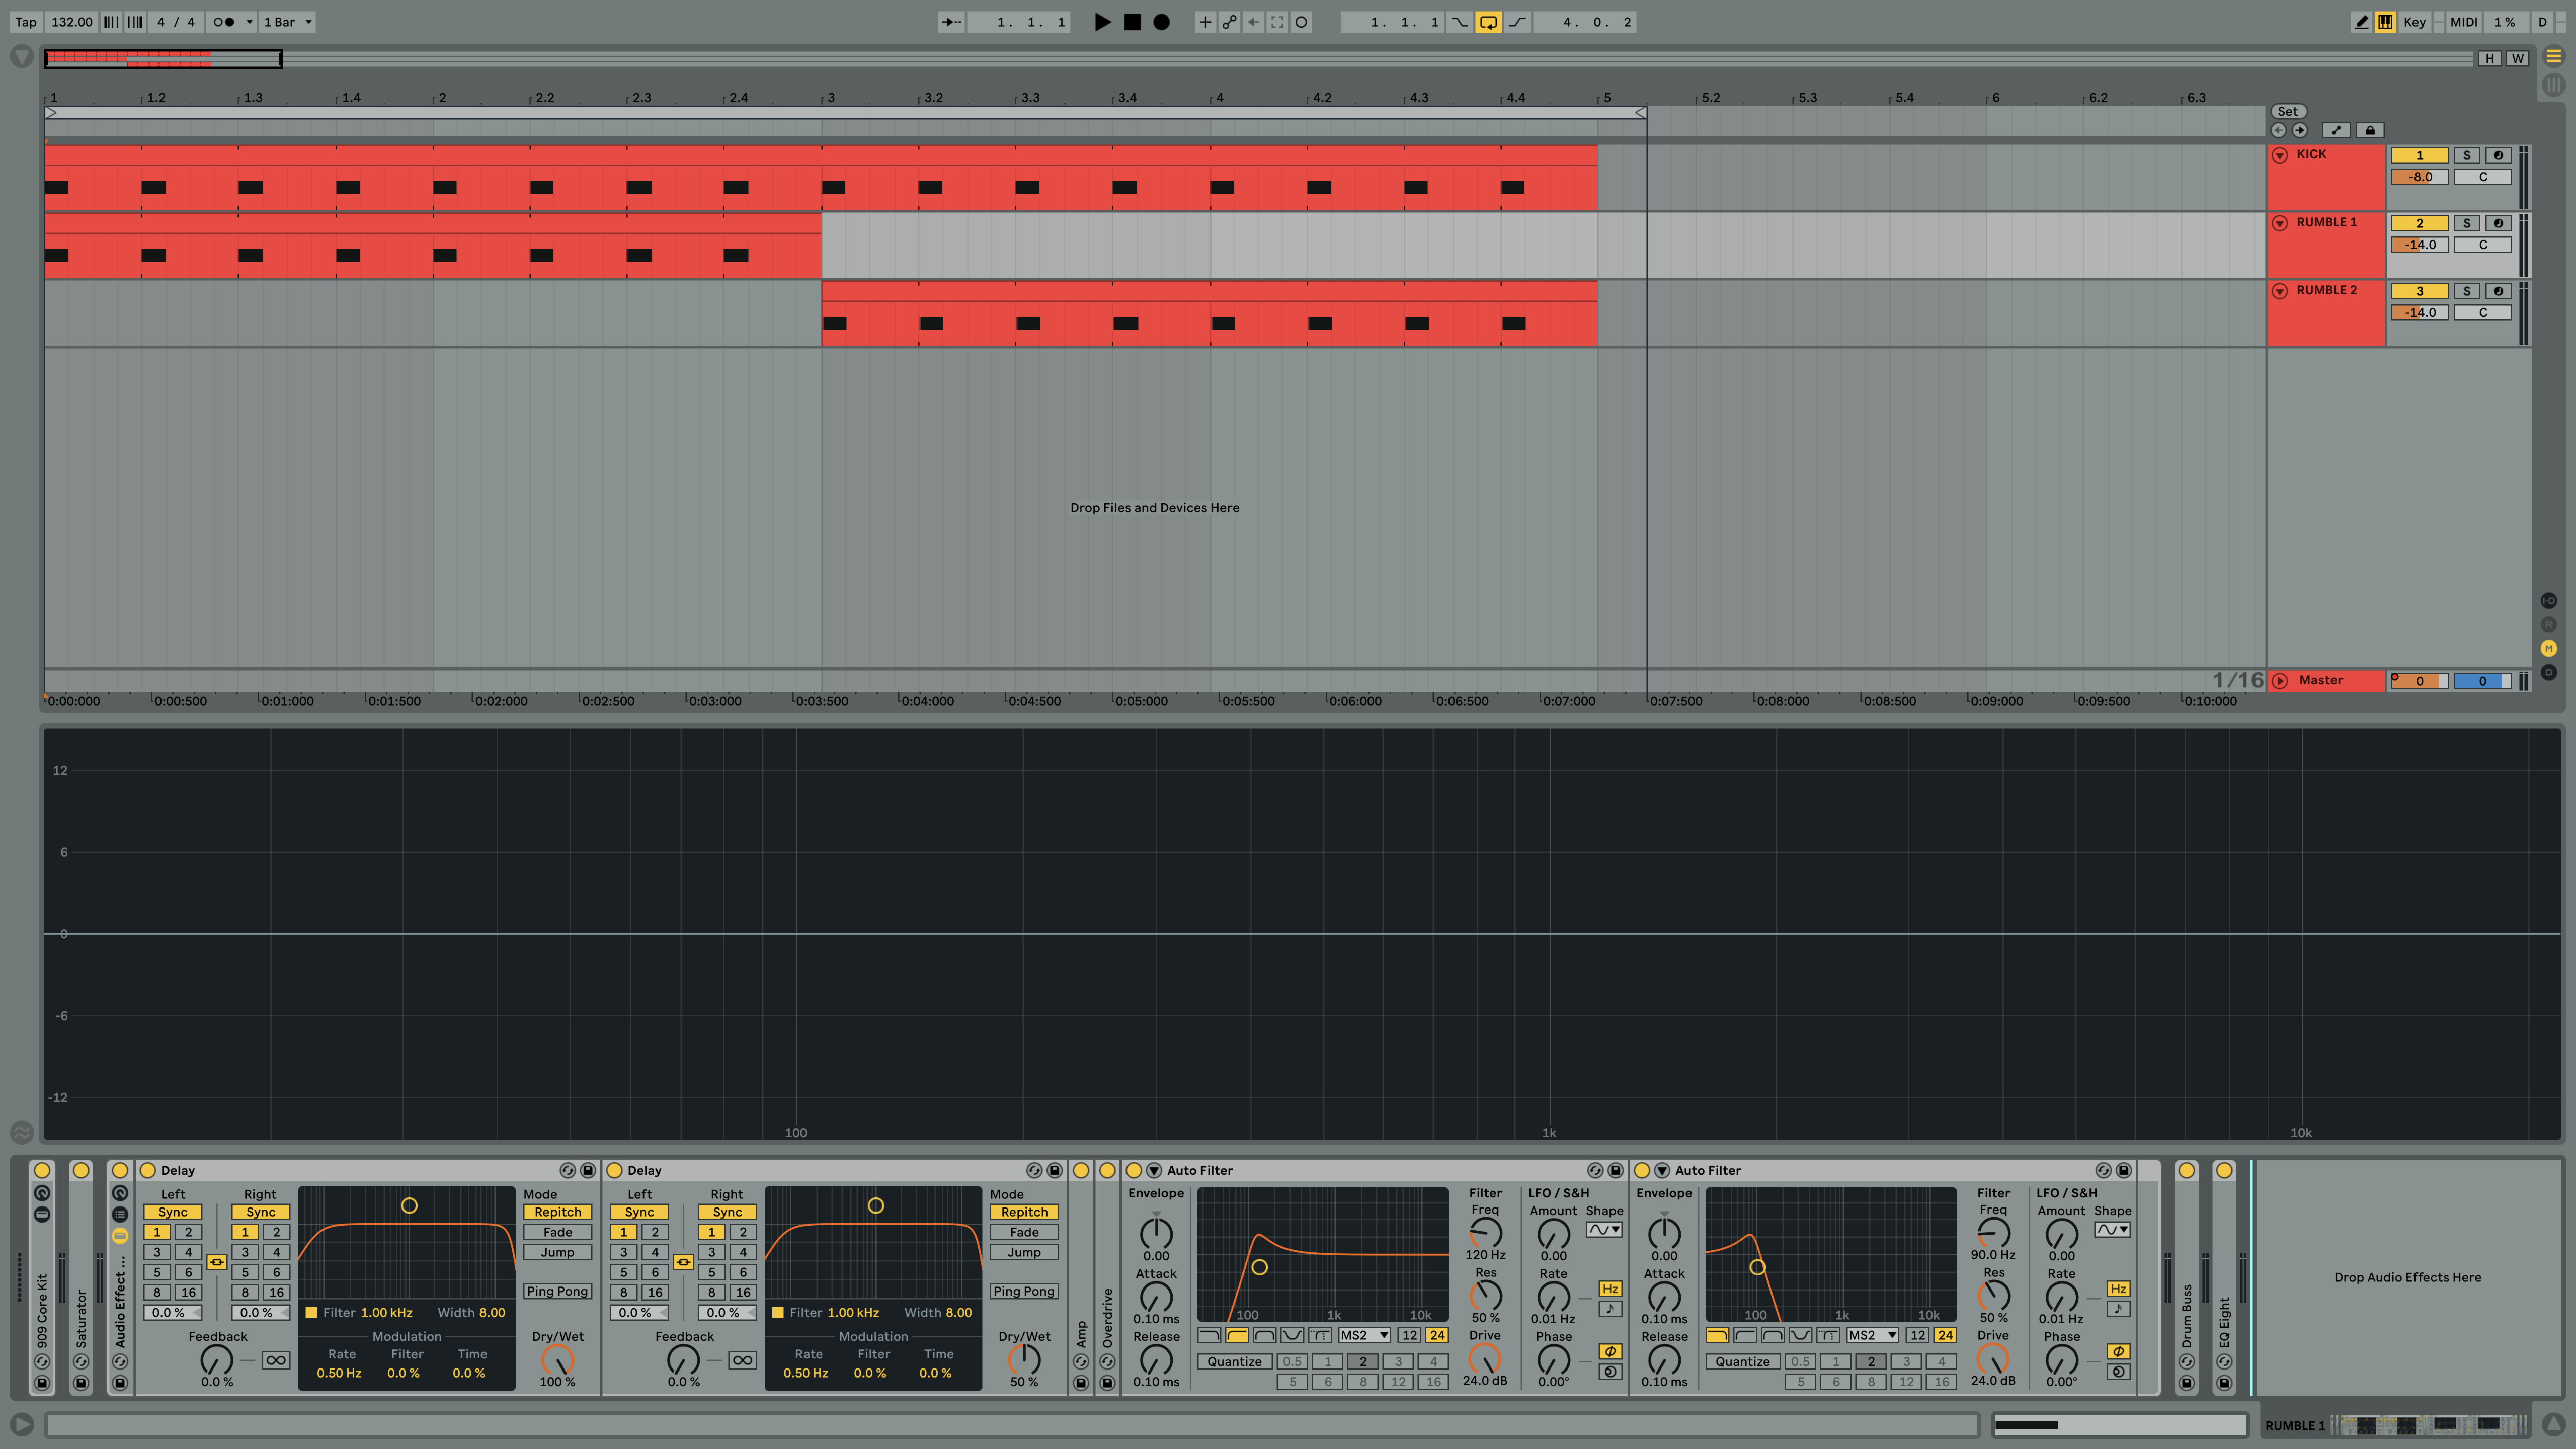Show the device chain list in Audio Effect Rack

point(120,1215)
